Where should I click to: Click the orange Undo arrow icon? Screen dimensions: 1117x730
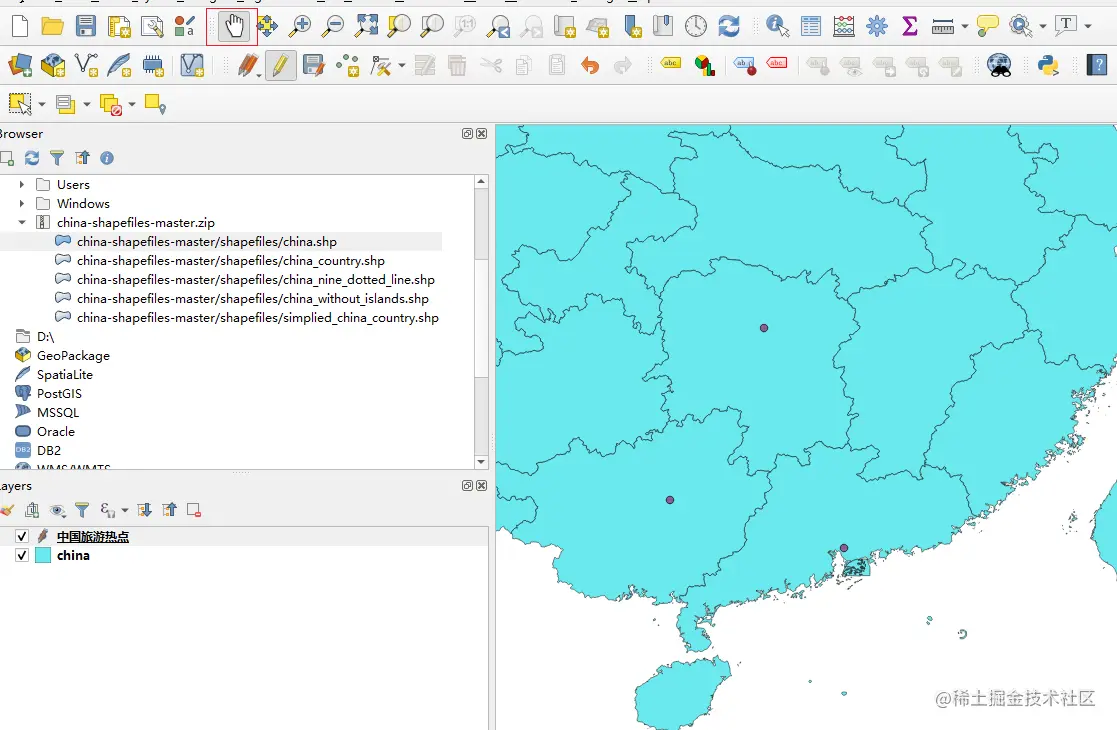coord(590,66)
